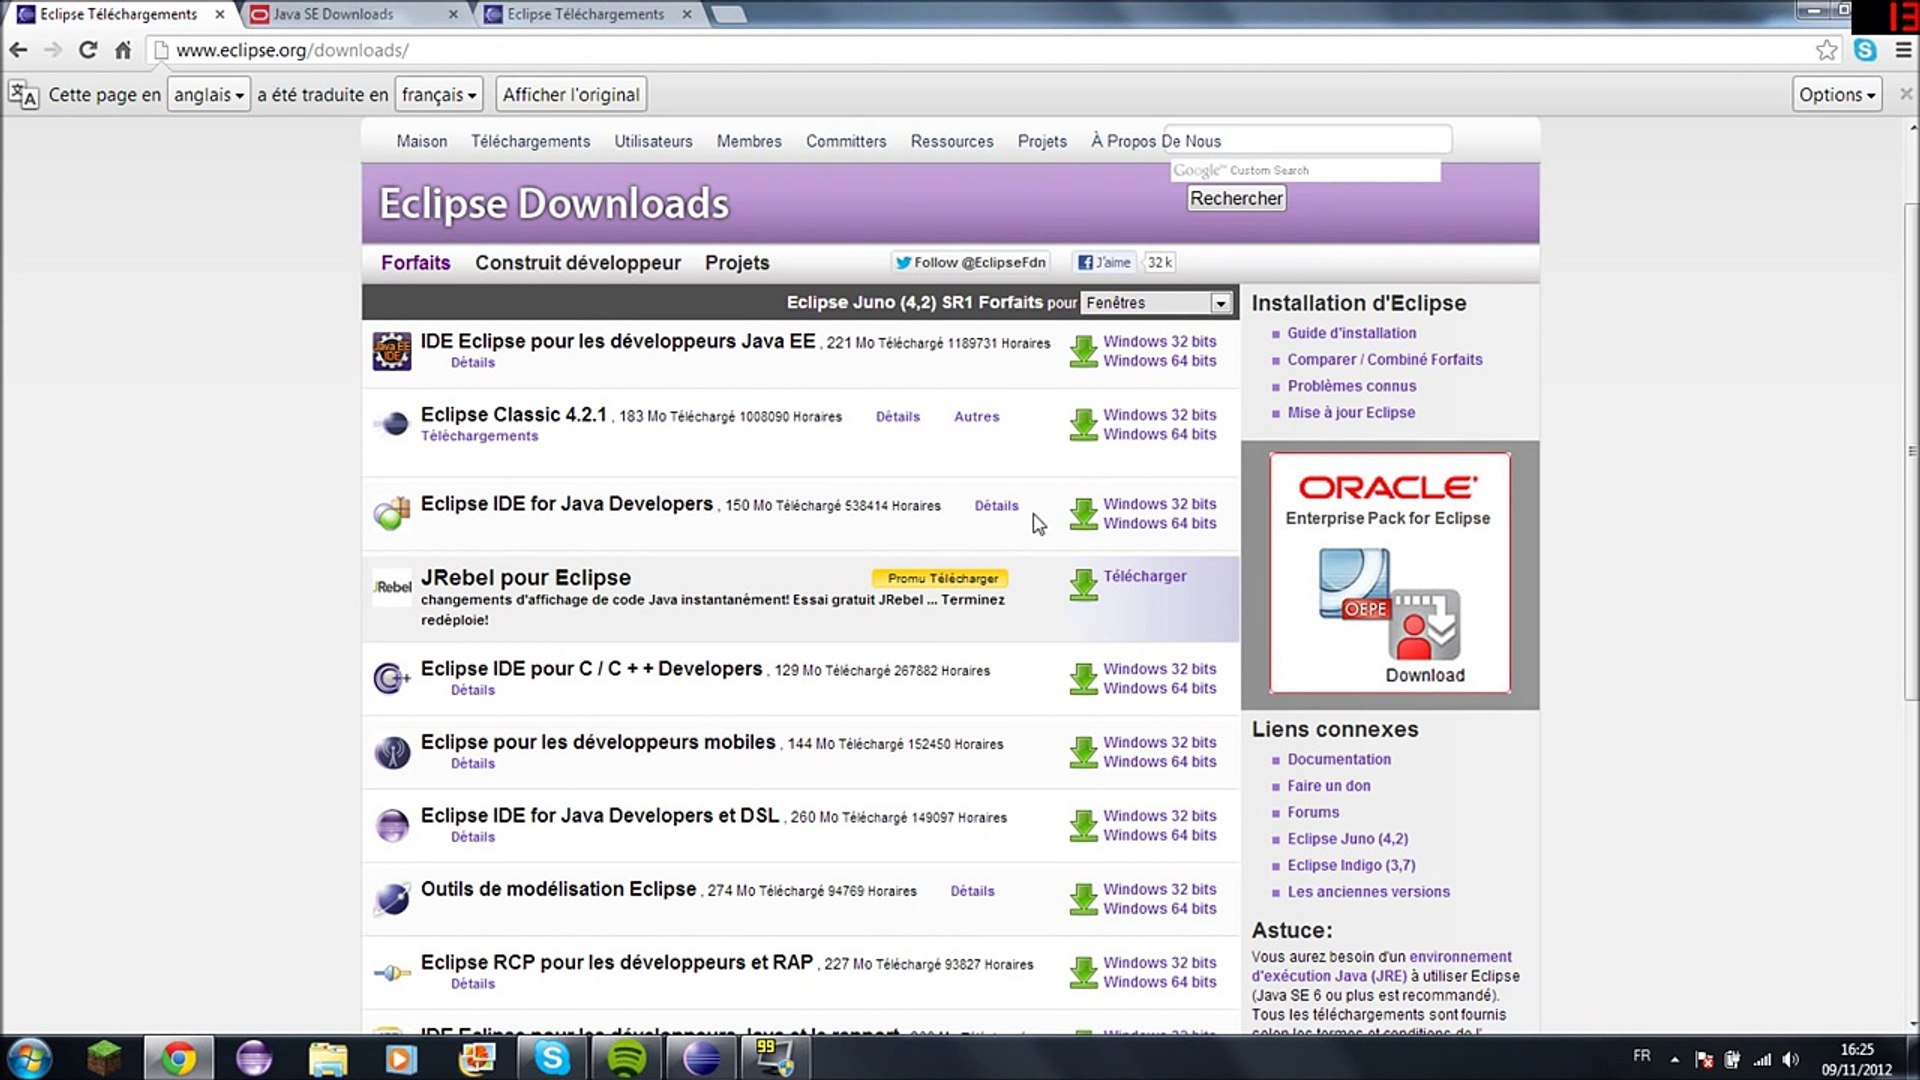Open the Guide d'installation link
Screen dimensions: 1920x1080
(x=1352, y=333)
